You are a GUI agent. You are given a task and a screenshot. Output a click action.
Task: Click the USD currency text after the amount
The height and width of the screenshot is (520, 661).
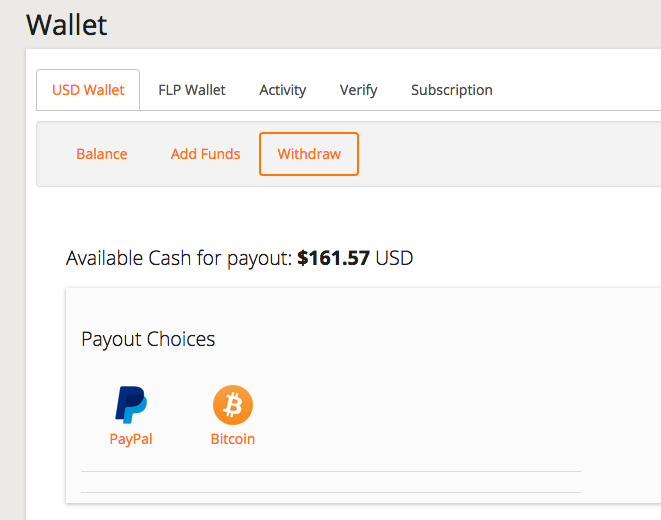(x=394, y=259)
